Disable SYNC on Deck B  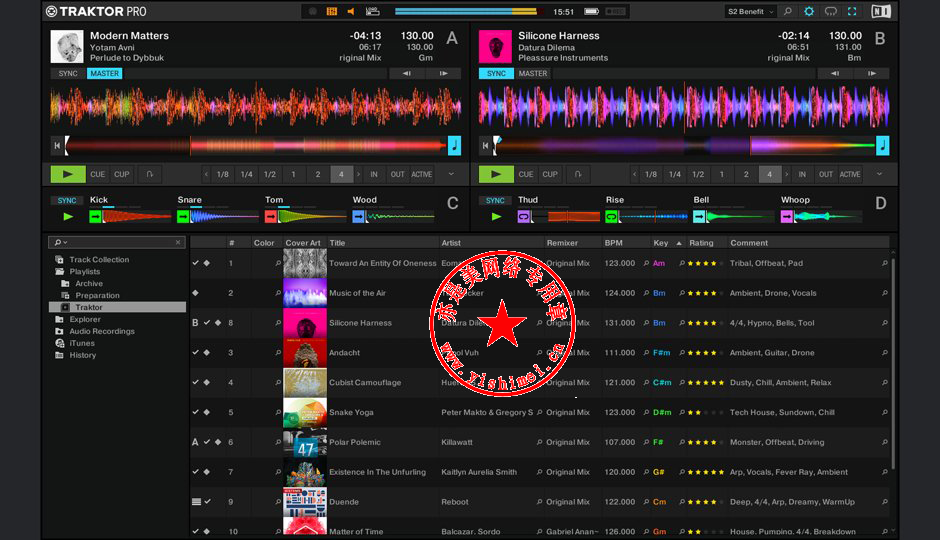point(496,73)
